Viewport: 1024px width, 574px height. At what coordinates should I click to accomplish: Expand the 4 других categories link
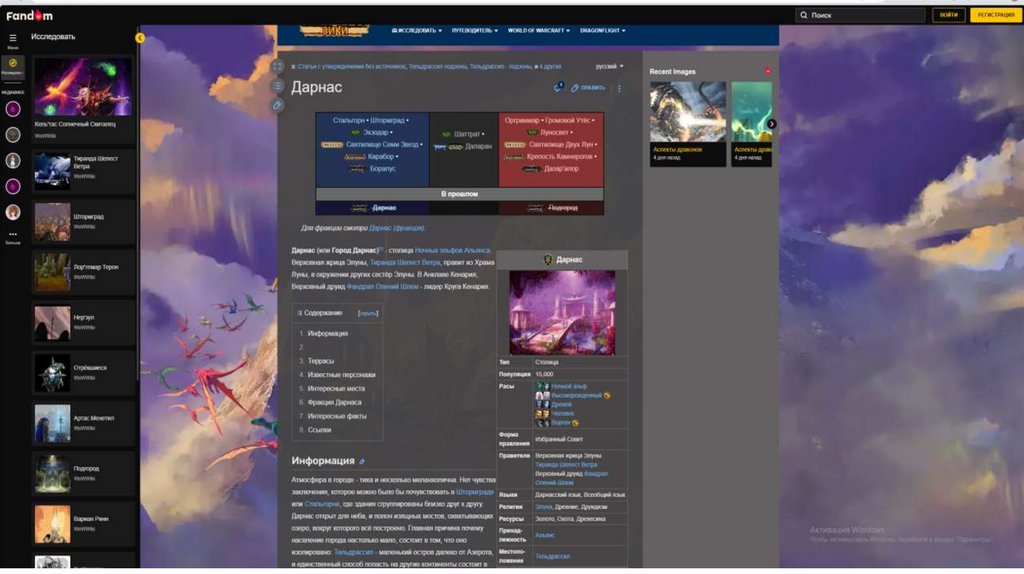pos(550,67)
